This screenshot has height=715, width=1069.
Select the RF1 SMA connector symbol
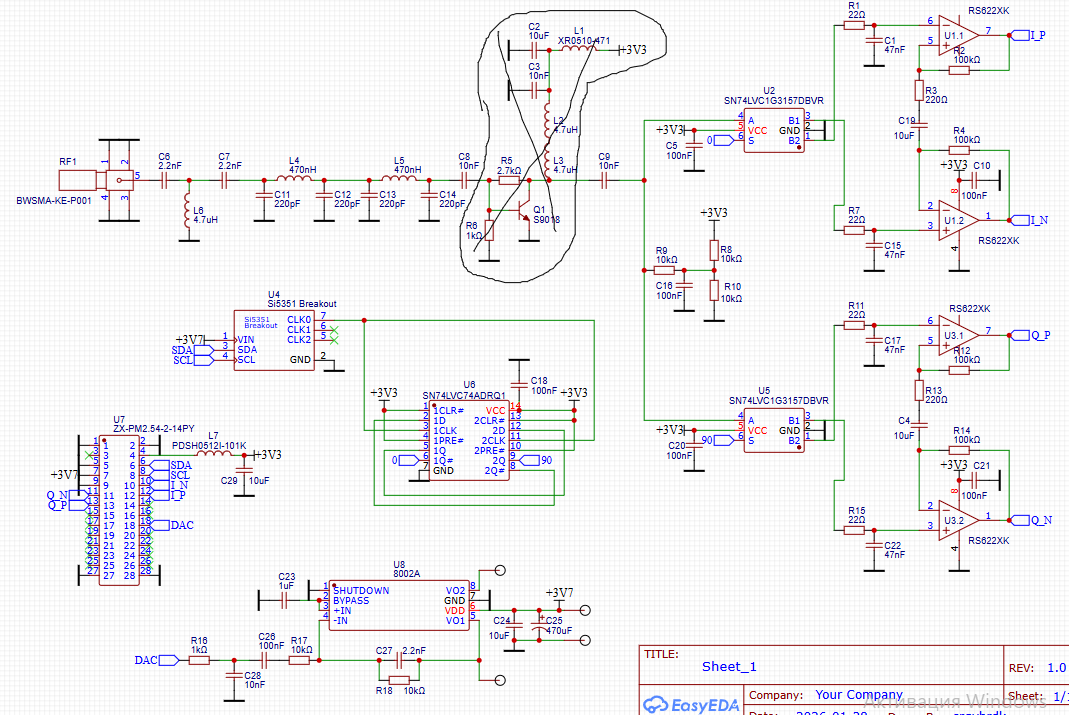pos(95,181)
